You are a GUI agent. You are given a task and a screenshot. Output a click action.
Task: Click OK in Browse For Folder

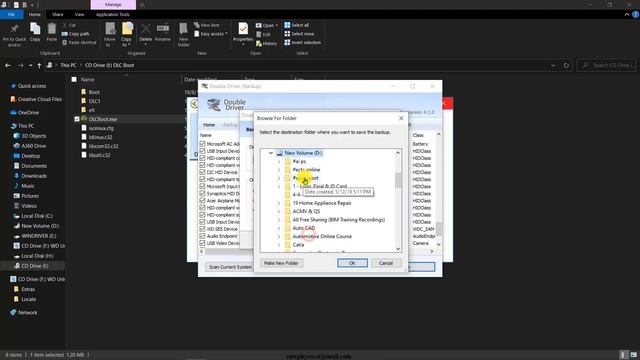(352, 263)
